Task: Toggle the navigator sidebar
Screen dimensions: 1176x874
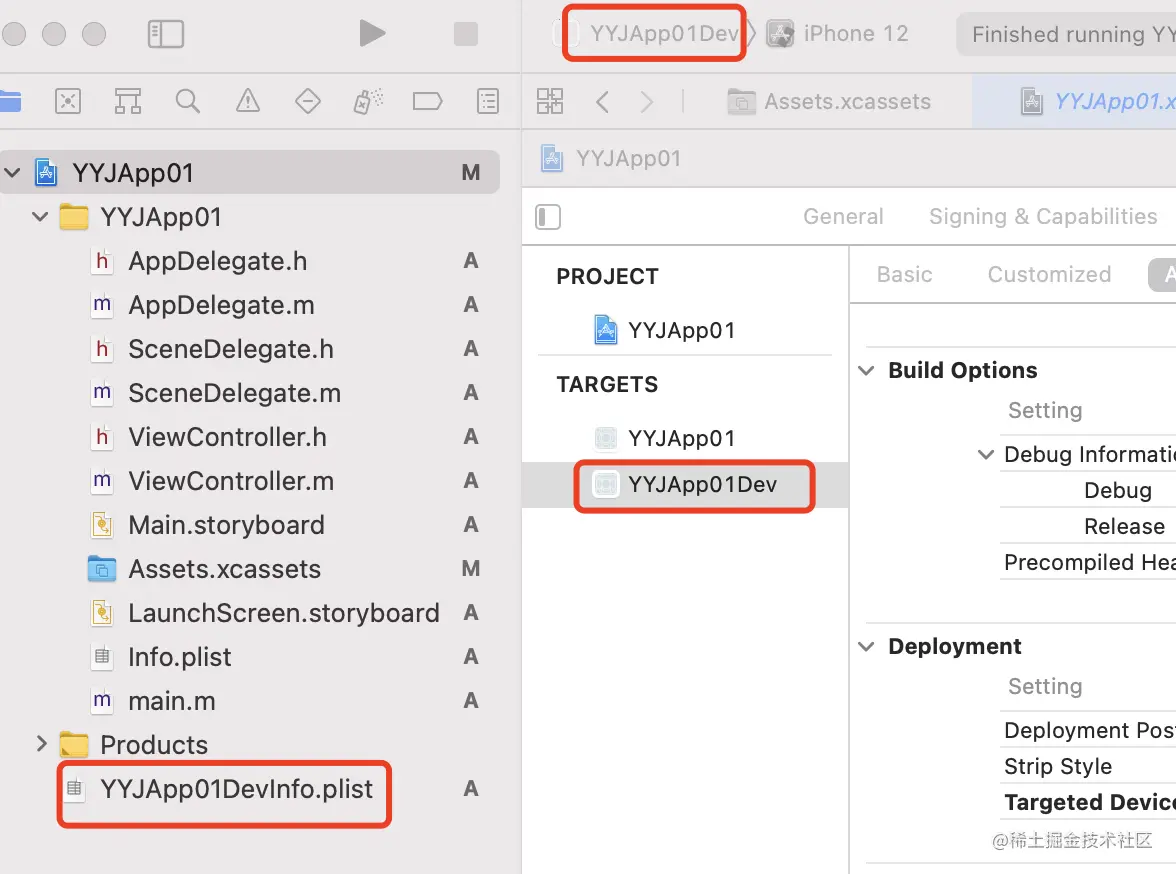Action: (166, 34)
